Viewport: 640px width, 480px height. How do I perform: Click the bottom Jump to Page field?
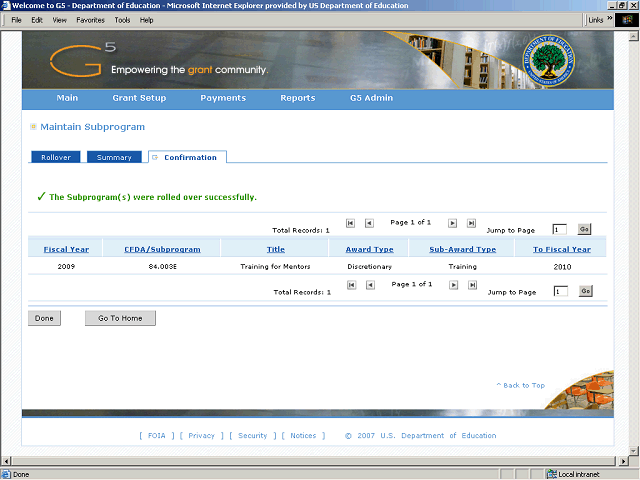561,291
